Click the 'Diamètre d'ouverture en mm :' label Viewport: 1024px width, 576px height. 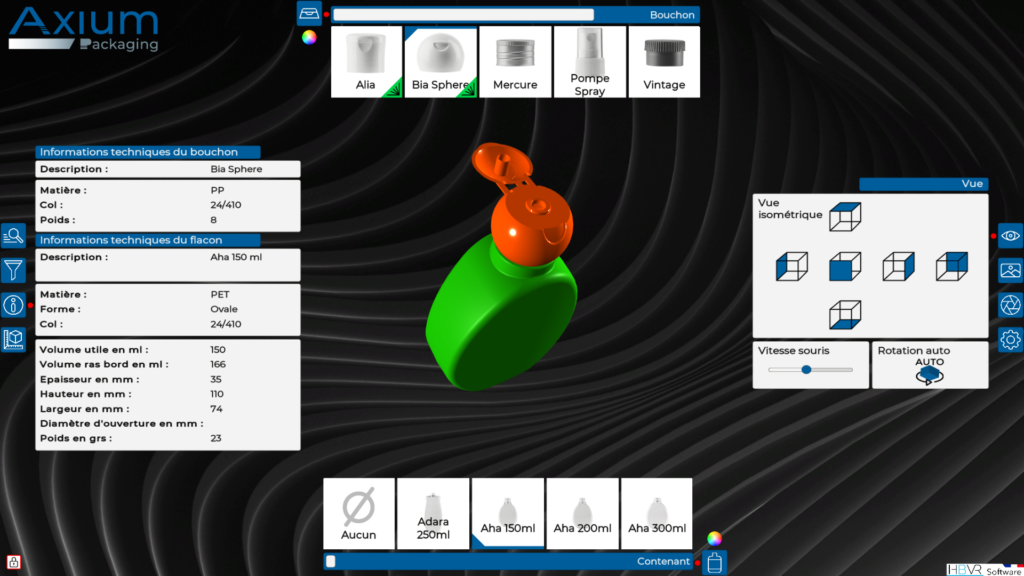pyautogui.click(x=121, y=424)
